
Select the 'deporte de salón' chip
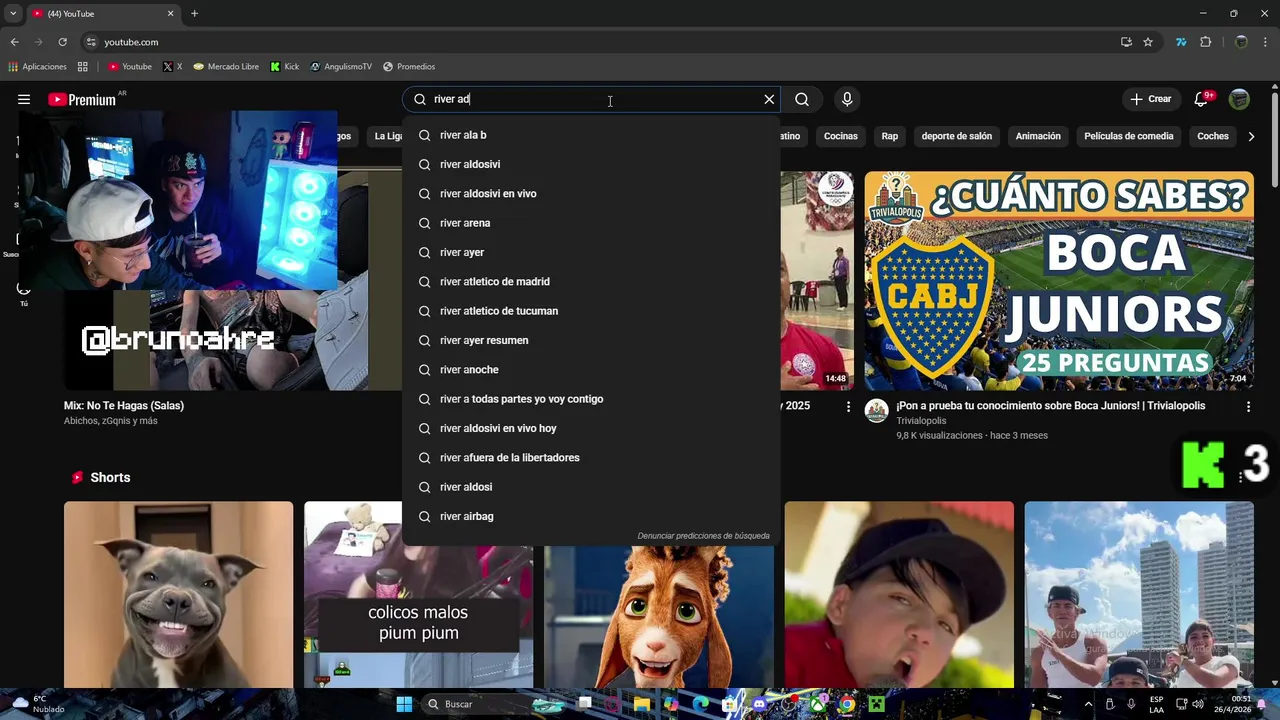(x=957, y=136)
